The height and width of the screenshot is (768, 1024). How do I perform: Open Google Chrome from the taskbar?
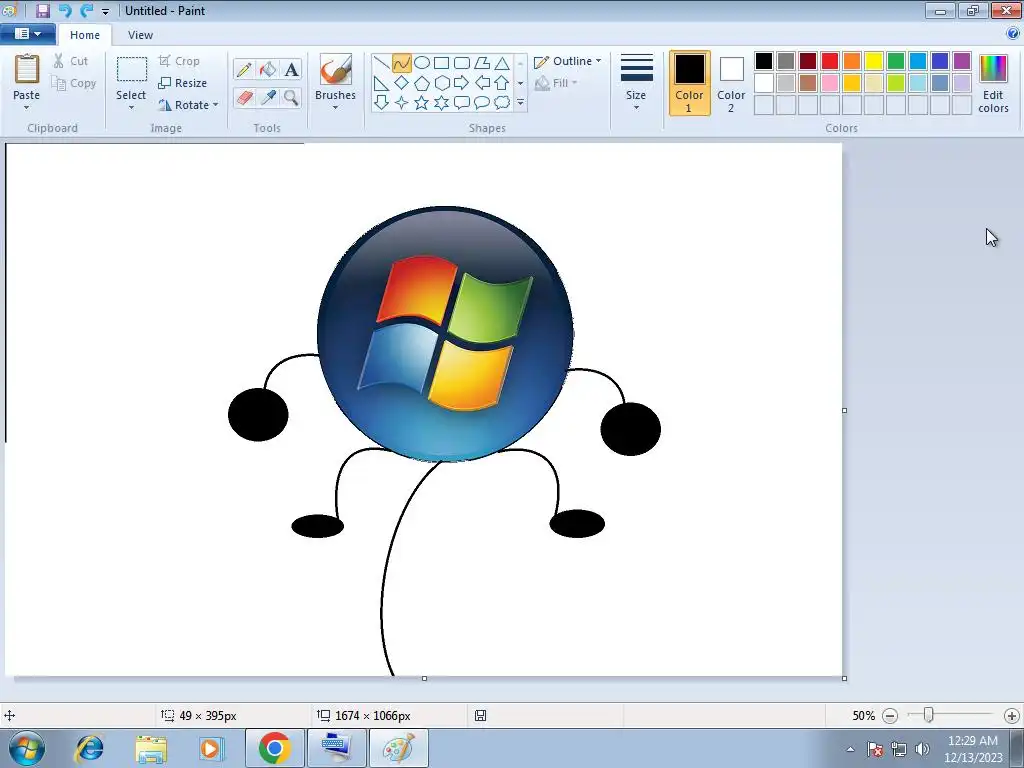click(274, 748)
